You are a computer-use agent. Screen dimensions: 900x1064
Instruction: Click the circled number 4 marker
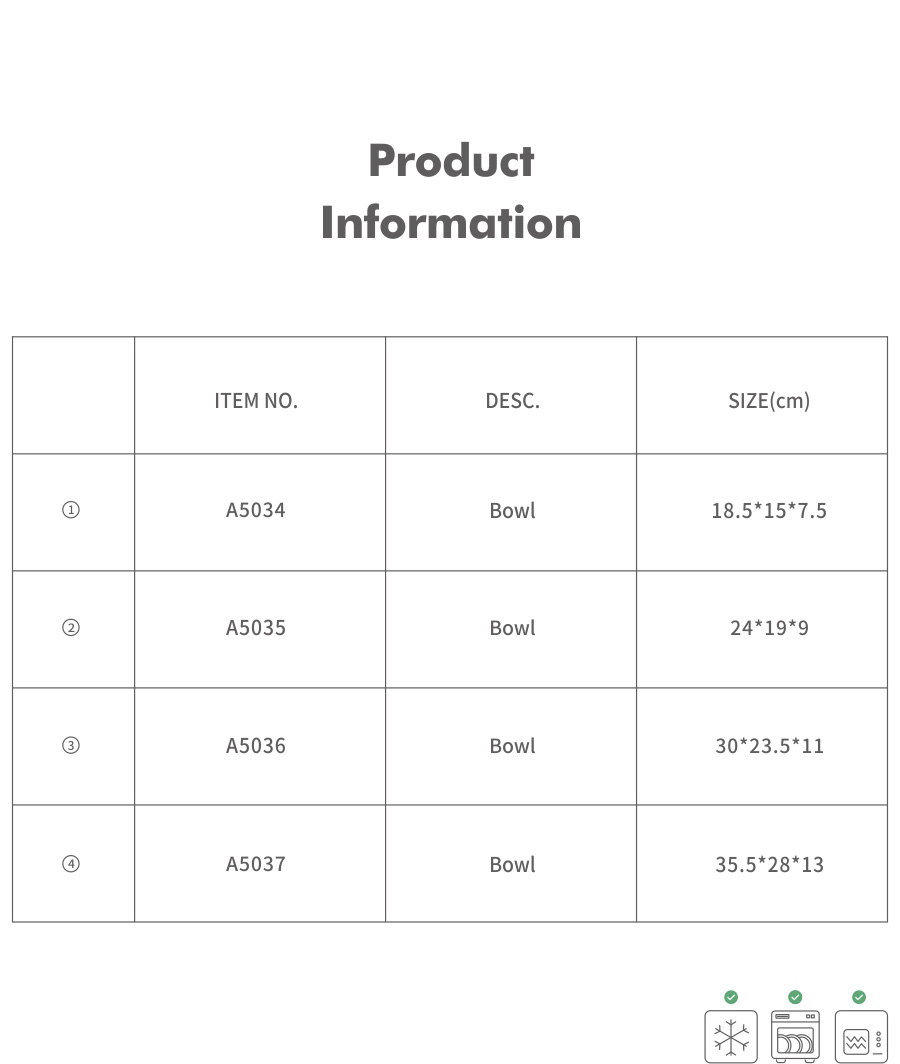71,864
